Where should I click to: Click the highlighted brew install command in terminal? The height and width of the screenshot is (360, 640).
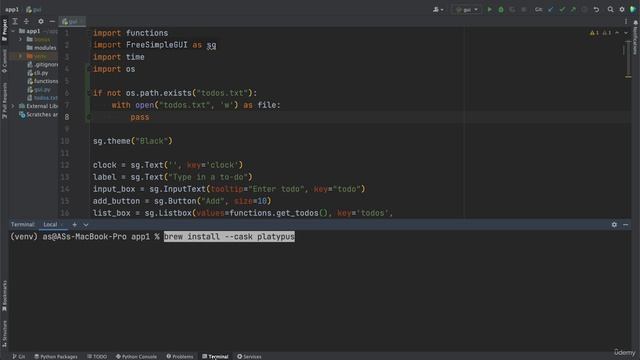point(229,237)
